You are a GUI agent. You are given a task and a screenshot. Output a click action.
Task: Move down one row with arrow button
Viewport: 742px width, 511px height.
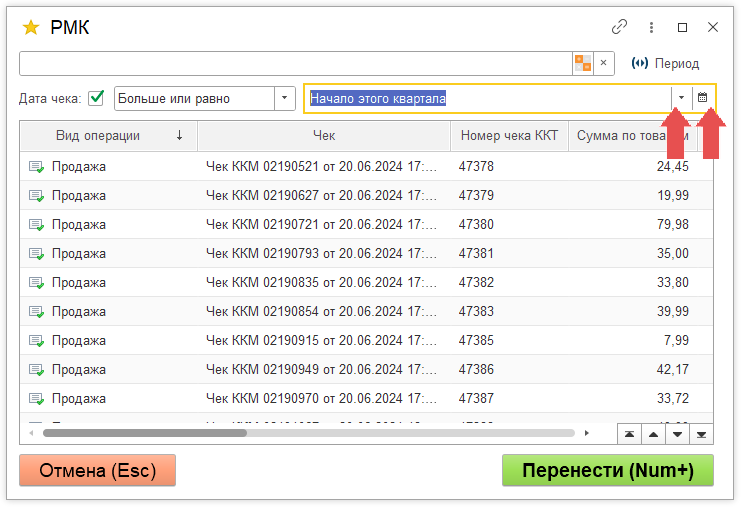pos(678,434)
